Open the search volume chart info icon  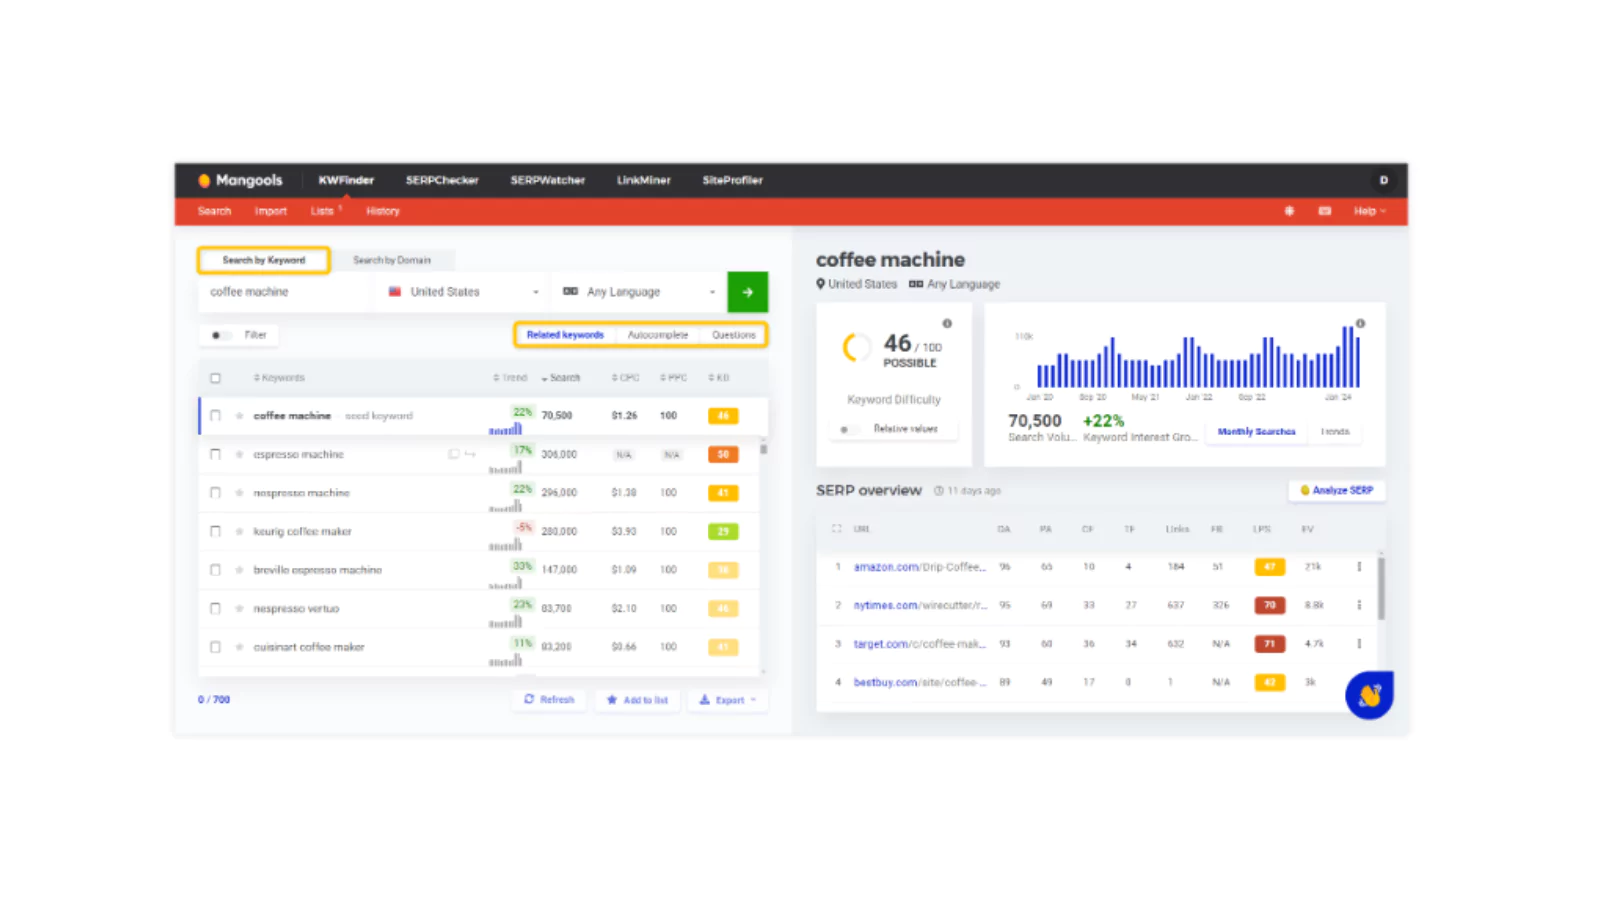(1360, 324)
